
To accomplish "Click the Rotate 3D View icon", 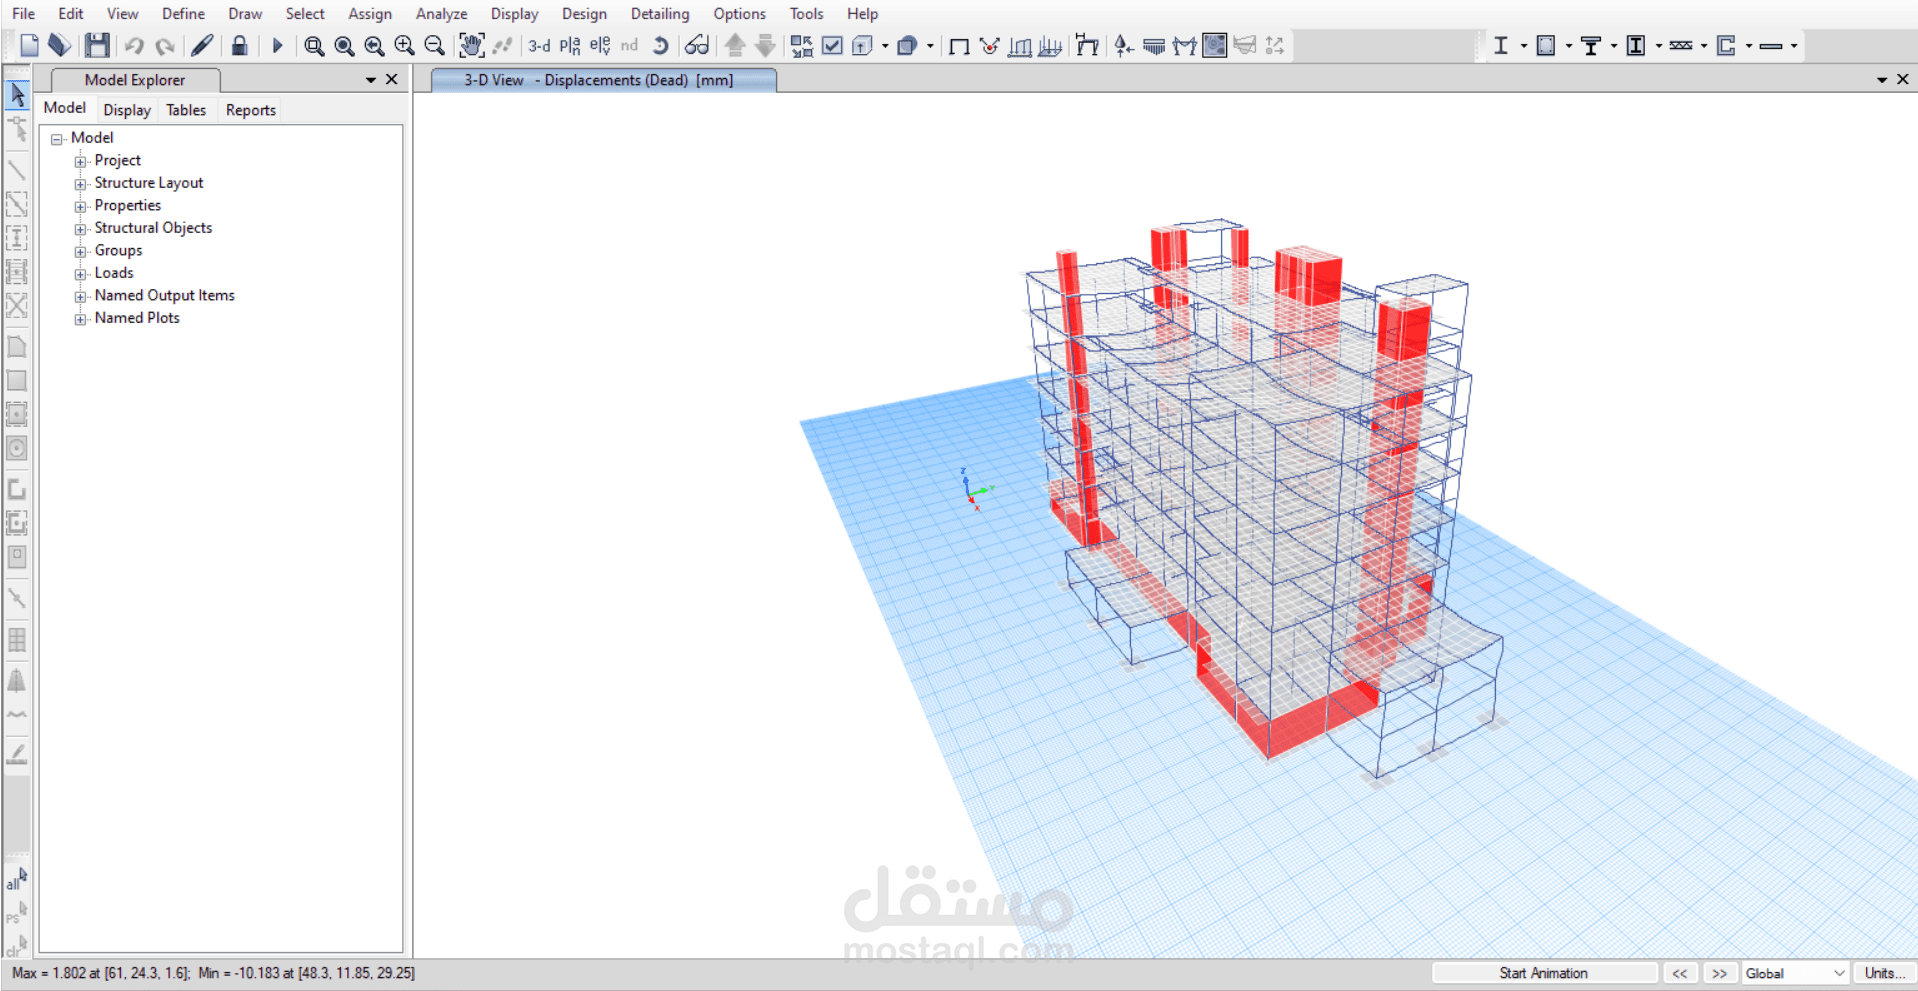I will (660, 45).
